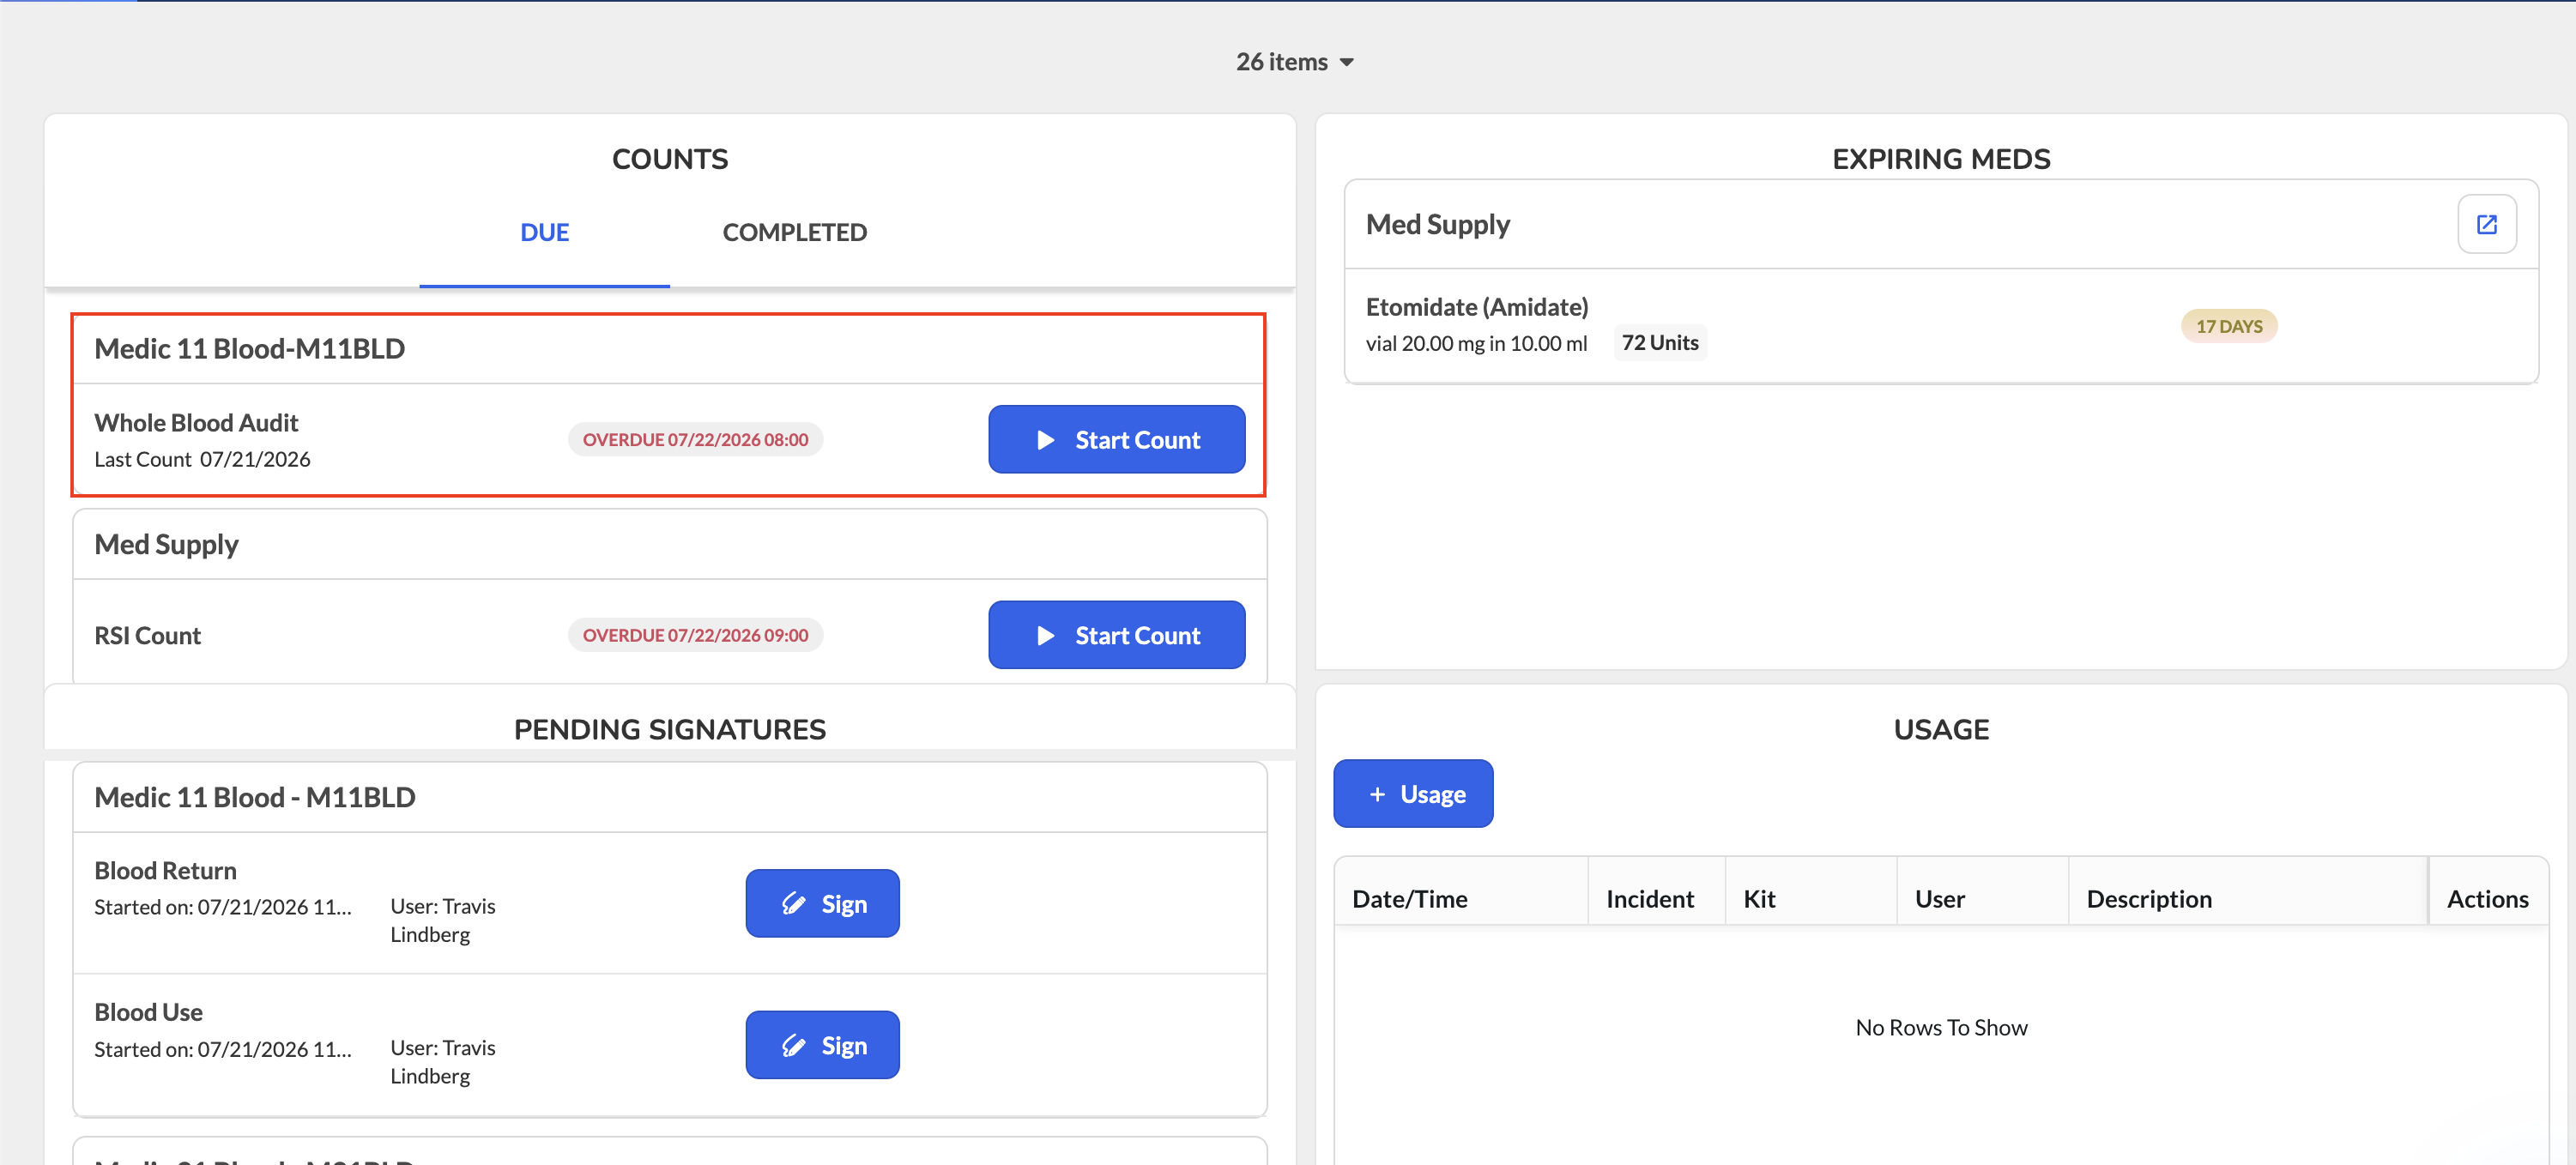Add a new Usage record
The width and height of the screenshot is (2576, 1165).
[1413, 794]
